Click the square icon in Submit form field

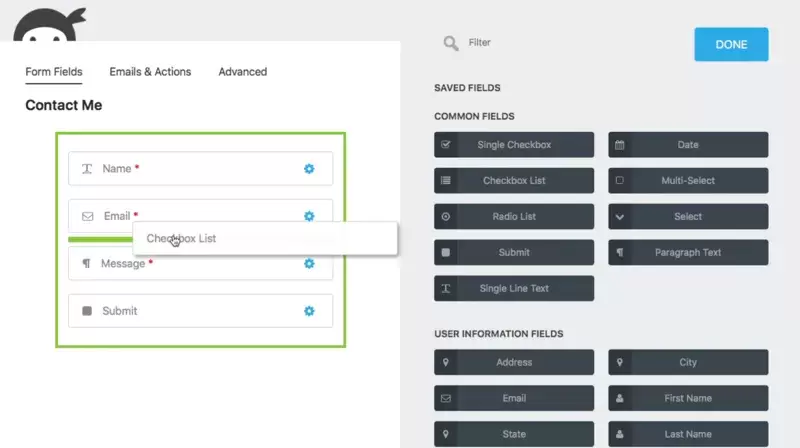87,311
